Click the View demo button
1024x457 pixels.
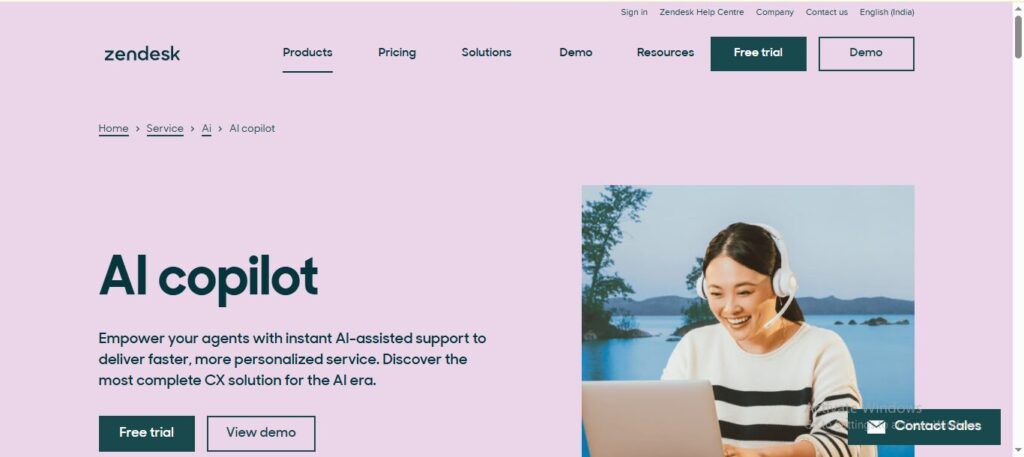point(261,433)
